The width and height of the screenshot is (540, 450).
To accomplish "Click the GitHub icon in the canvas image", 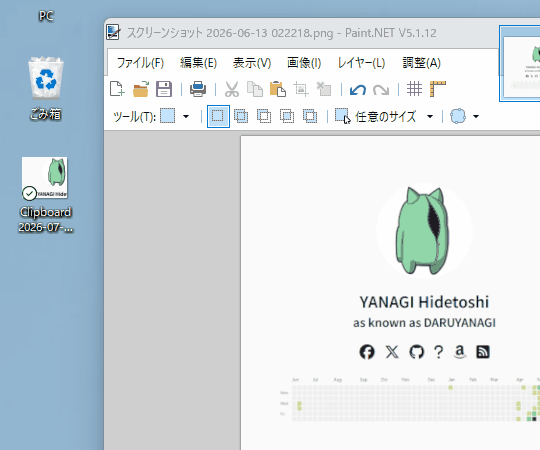I will [x=416, y=352].
